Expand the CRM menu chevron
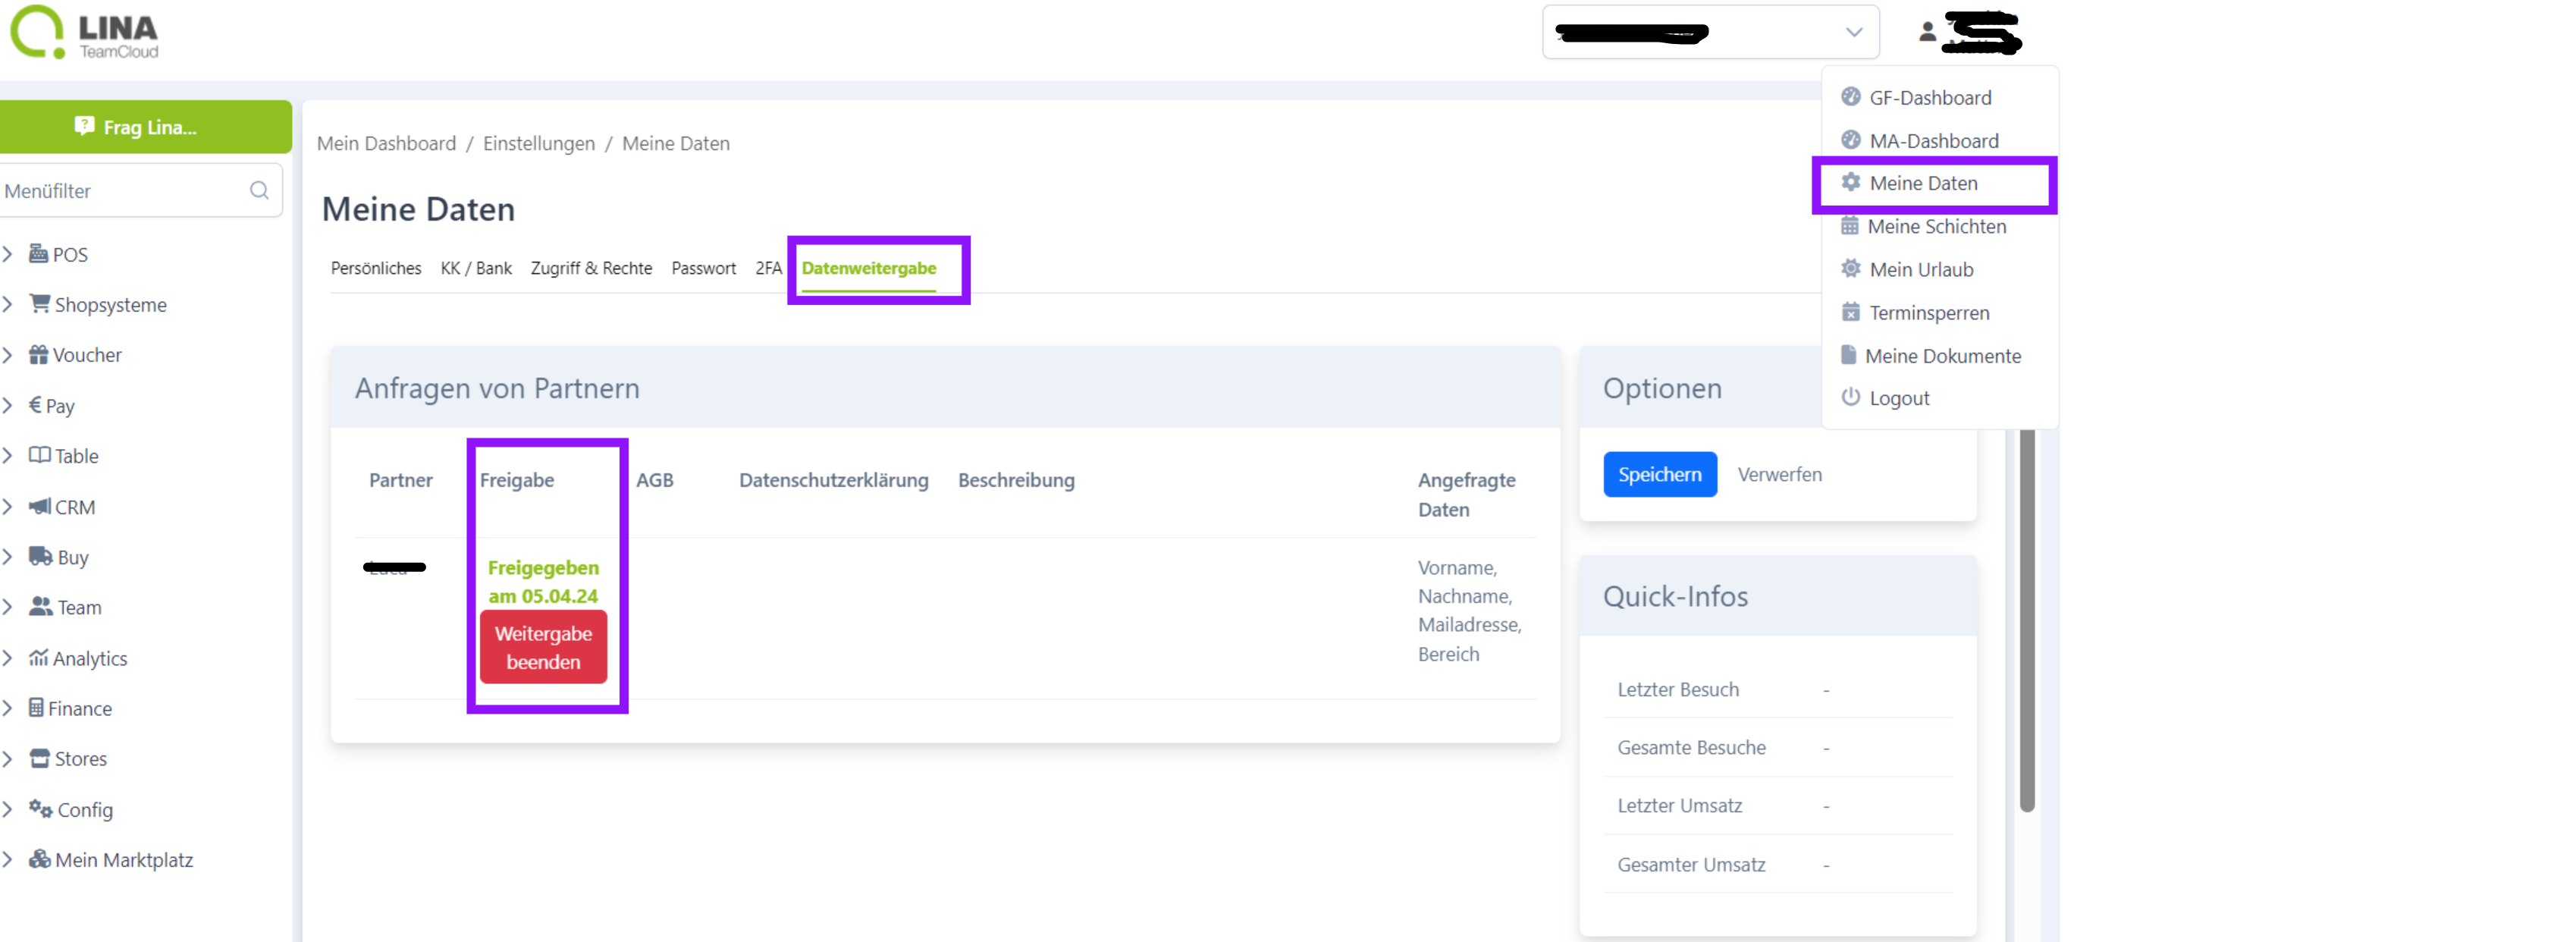Viewport: 2576px width, 942px height. coord(8,507)
